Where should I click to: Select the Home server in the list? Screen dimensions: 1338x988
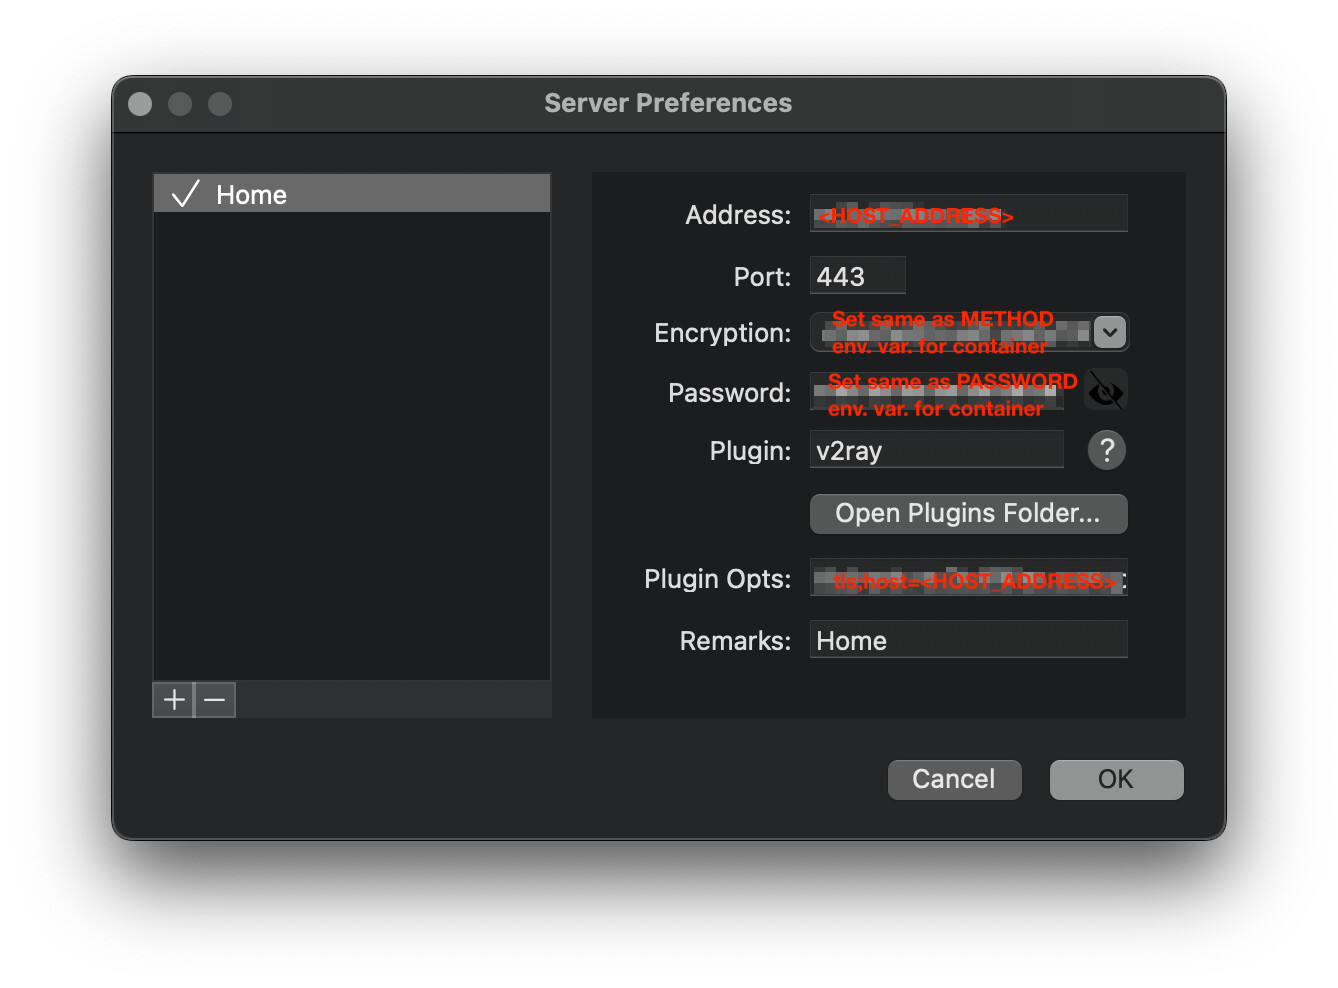click(x=352, y=194)
